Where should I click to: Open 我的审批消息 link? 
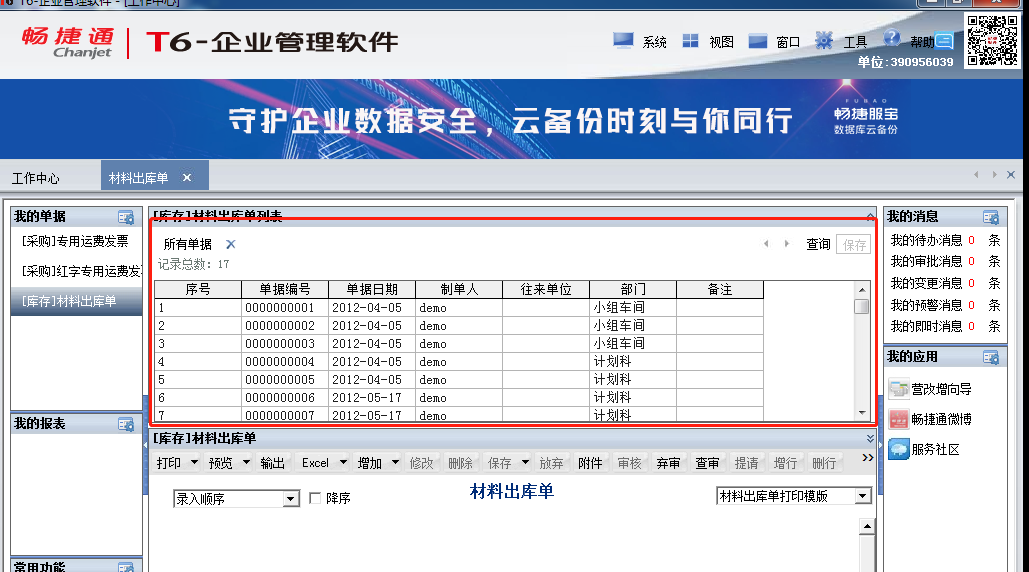(926, 261)
